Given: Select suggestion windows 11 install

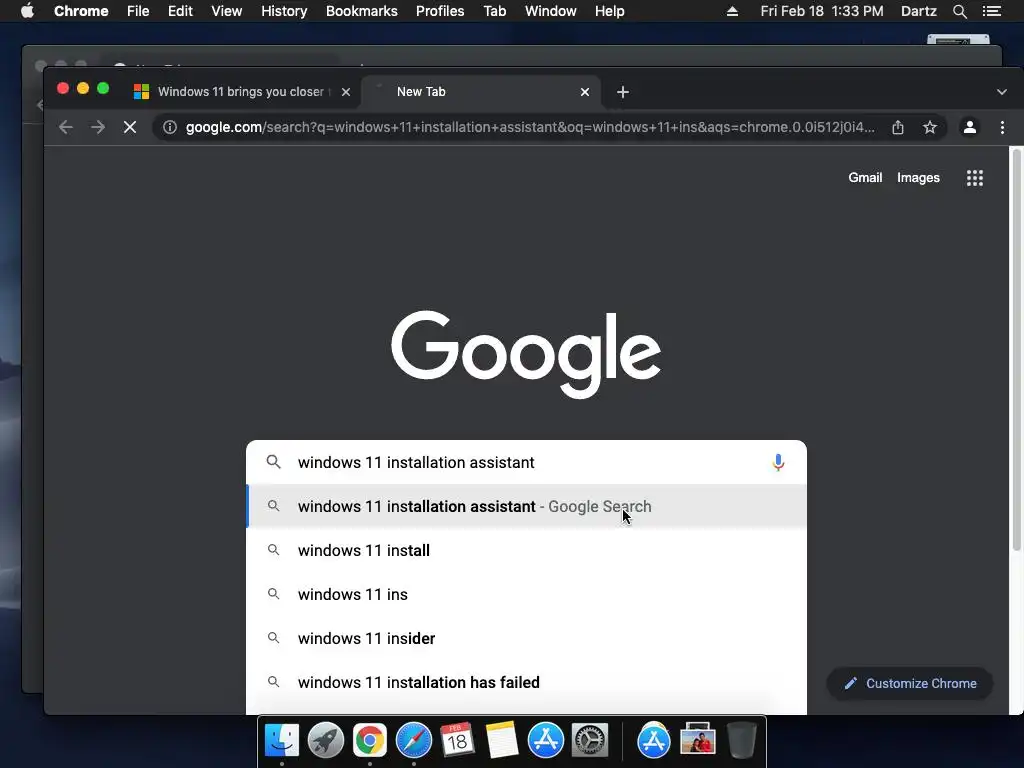Looking at the screenshot, I should coord(526,551).
